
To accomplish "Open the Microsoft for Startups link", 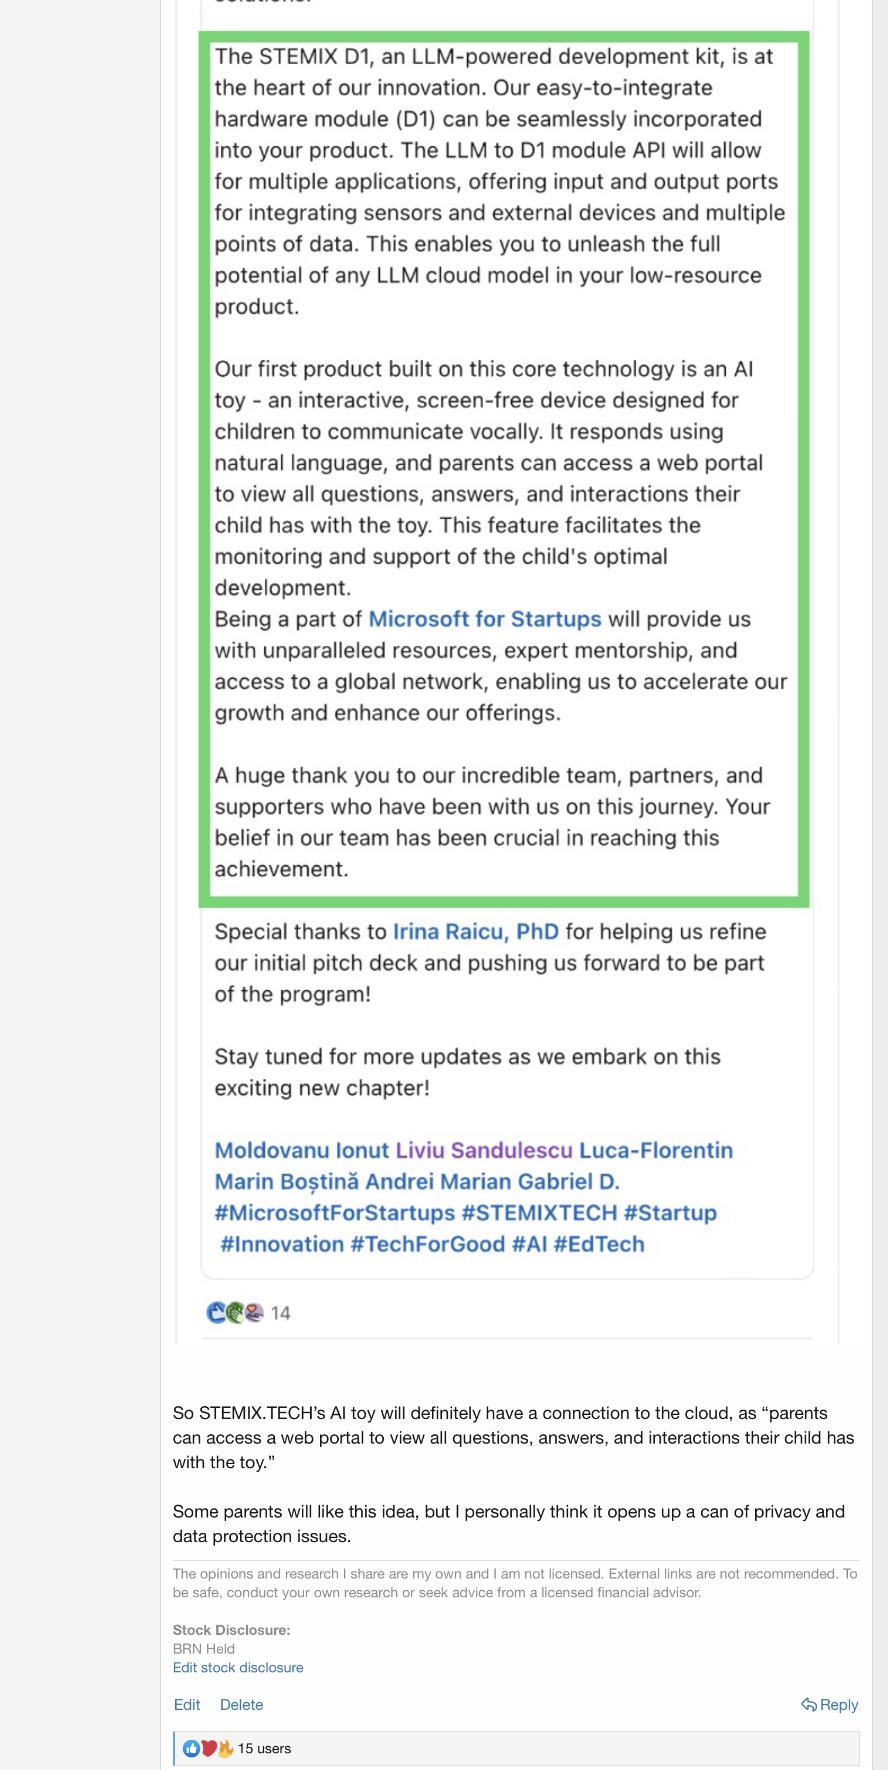I will (485, 619).
